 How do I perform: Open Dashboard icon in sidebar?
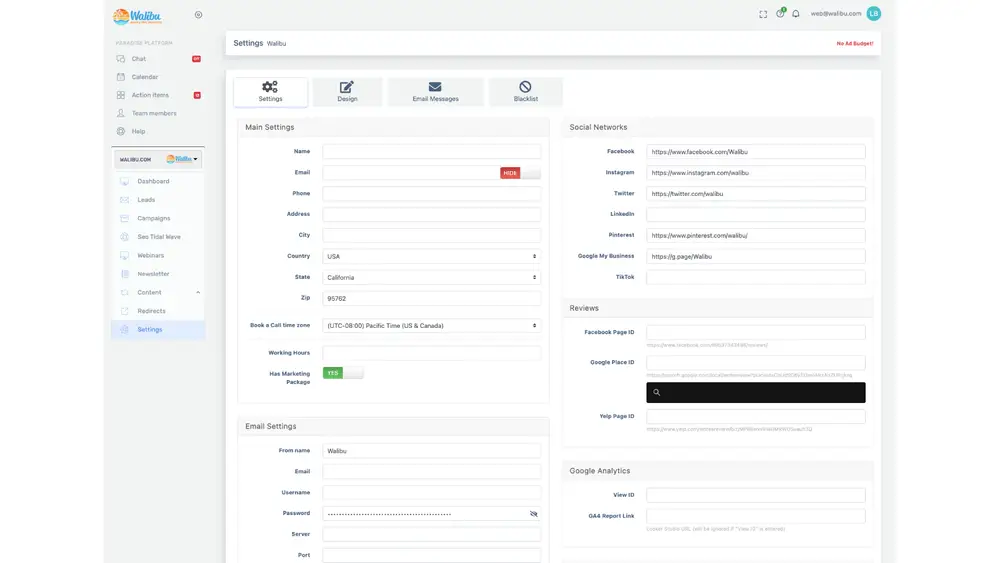coord(124,181)
